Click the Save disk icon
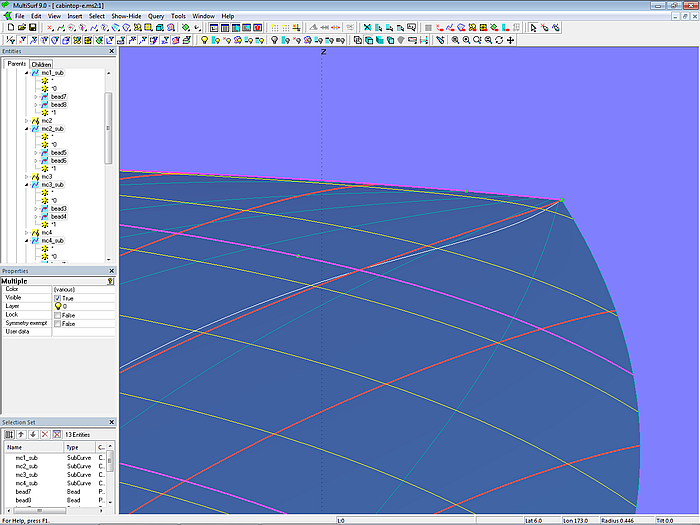 pyautogui.click(x=31, y=27)
